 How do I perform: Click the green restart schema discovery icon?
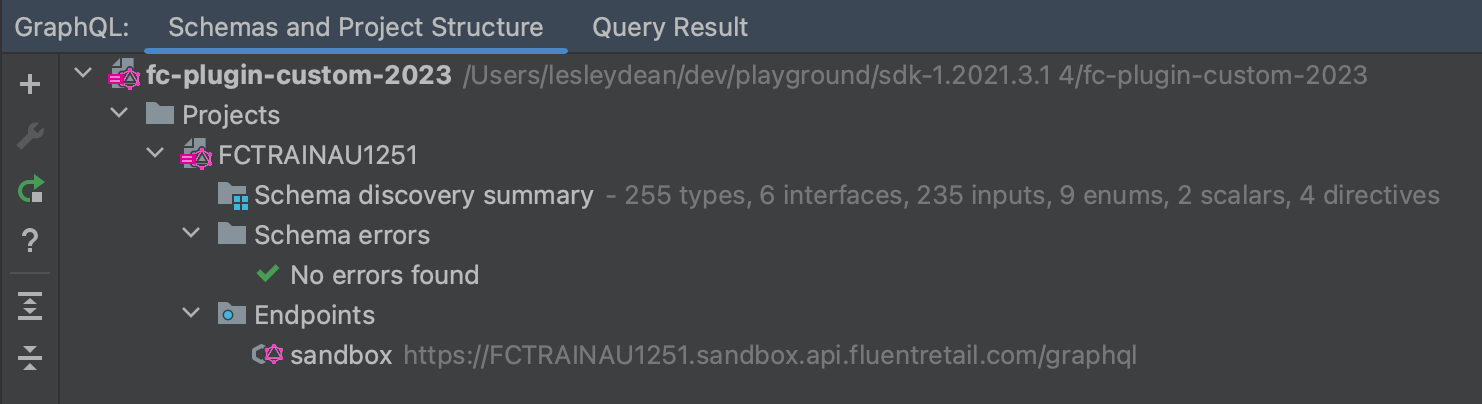tap(30, 189)
